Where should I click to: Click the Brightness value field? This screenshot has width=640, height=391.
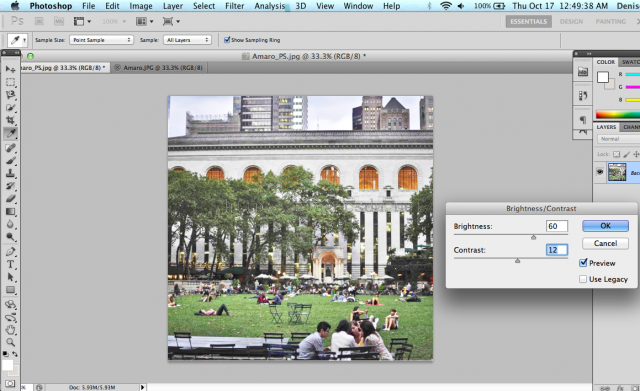557,226
